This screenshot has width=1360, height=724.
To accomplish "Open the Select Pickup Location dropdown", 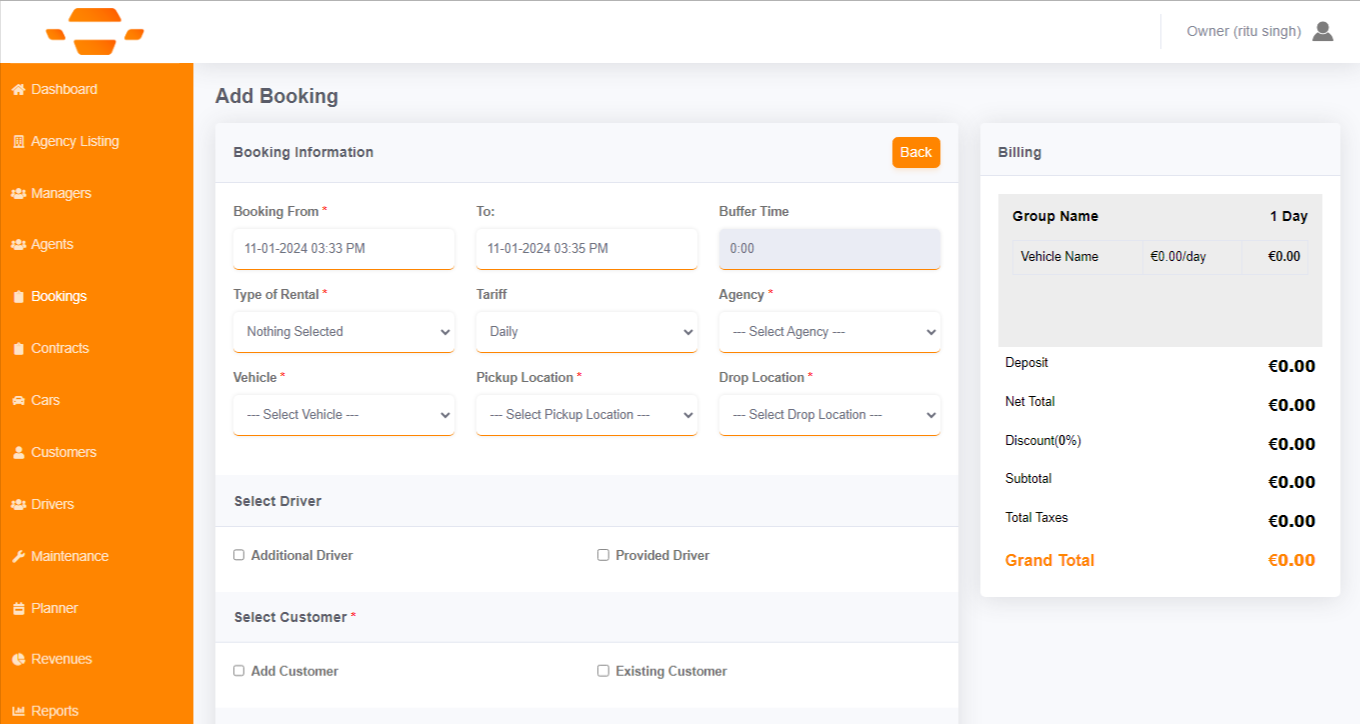I will [586, 415].
